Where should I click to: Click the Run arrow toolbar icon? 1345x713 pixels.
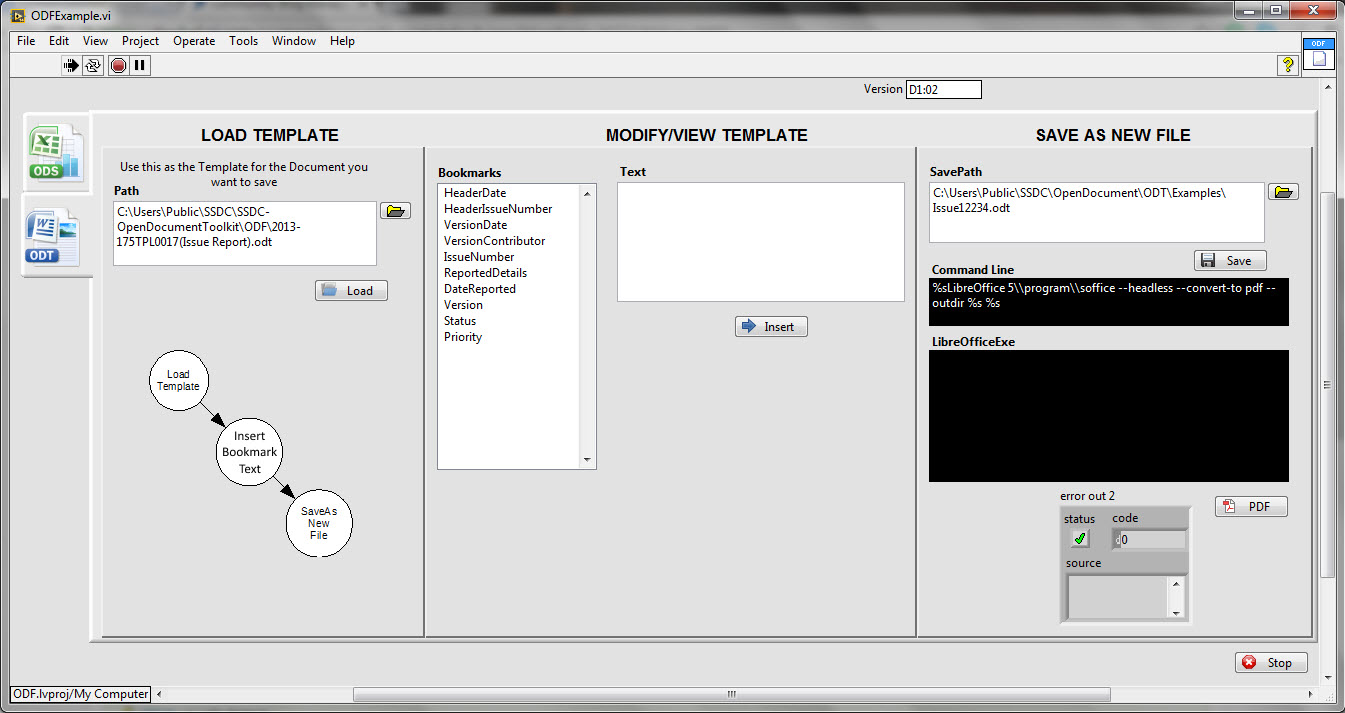pyautogui.click(x=71, y=66)
